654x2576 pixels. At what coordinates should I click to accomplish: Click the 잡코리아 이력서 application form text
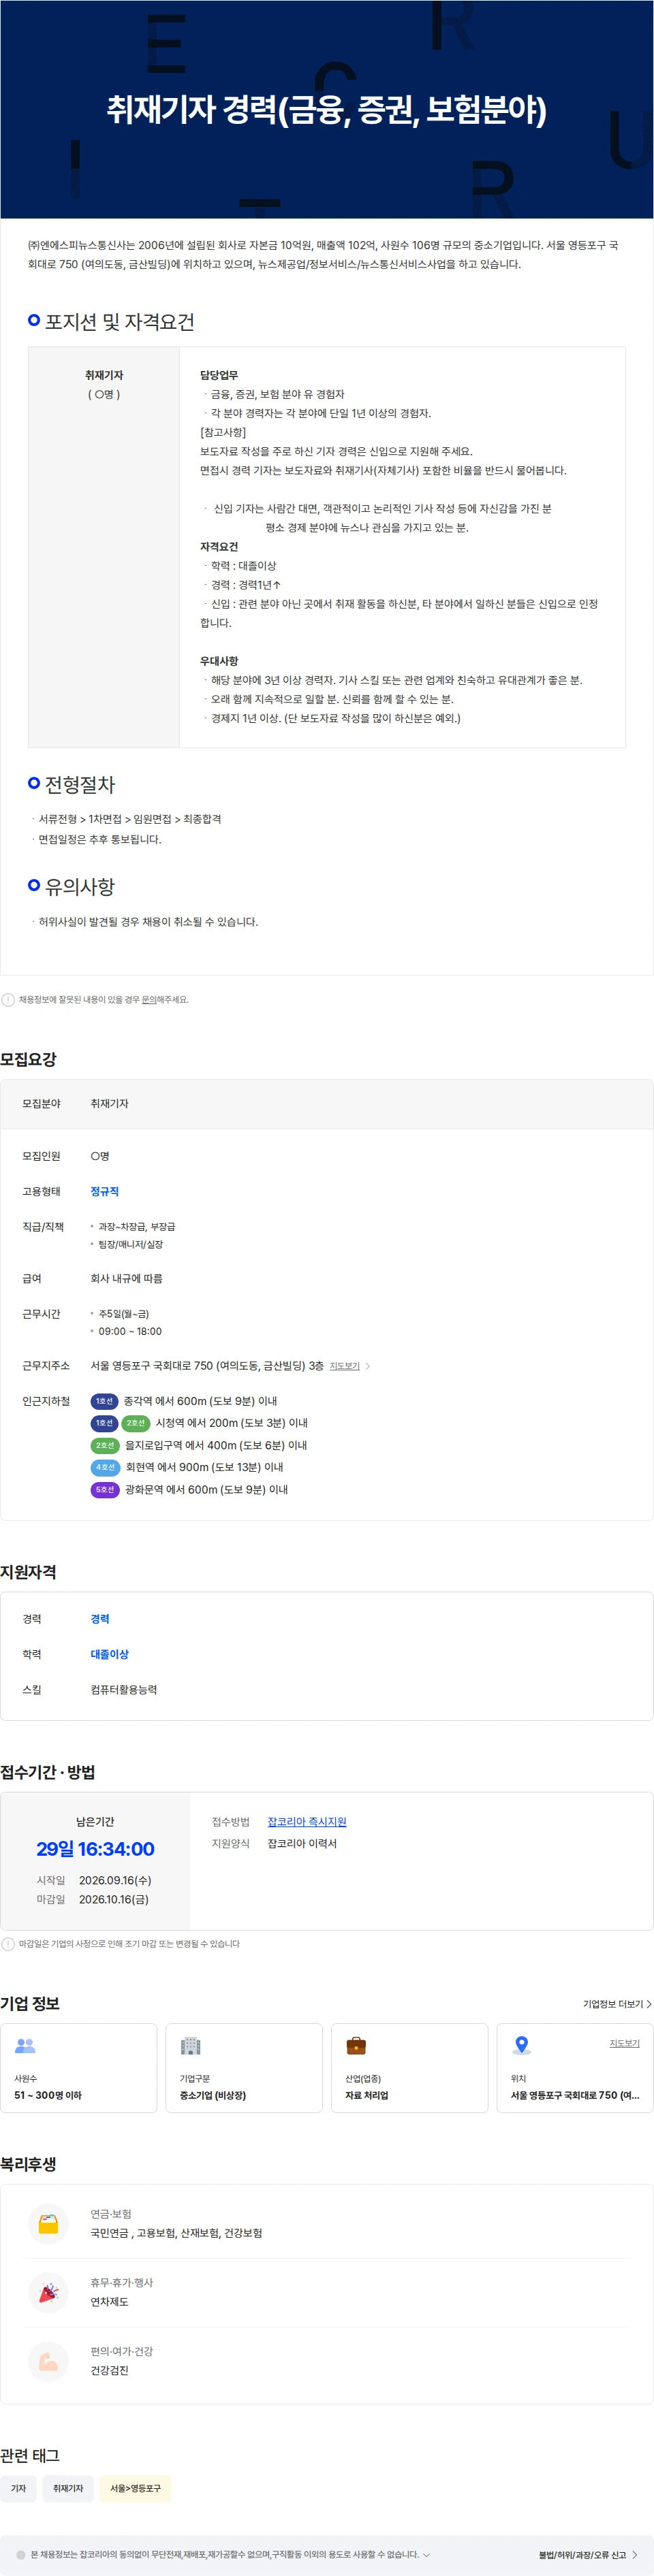302,1843
